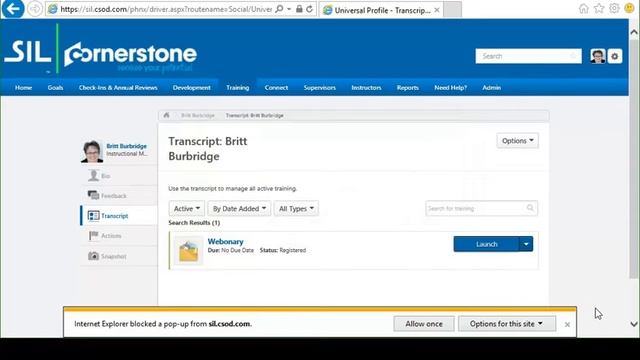Open the Need Help? menu
This screenshot has height=360, width=640.
coord(450,87)
